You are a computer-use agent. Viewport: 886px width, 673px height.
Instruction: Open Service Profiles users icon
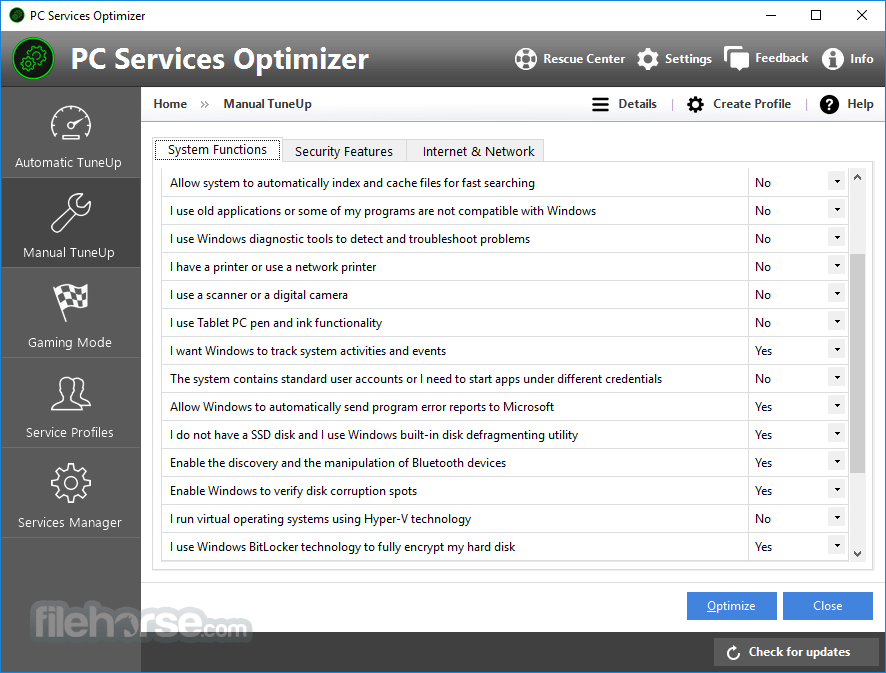(71, 393)
